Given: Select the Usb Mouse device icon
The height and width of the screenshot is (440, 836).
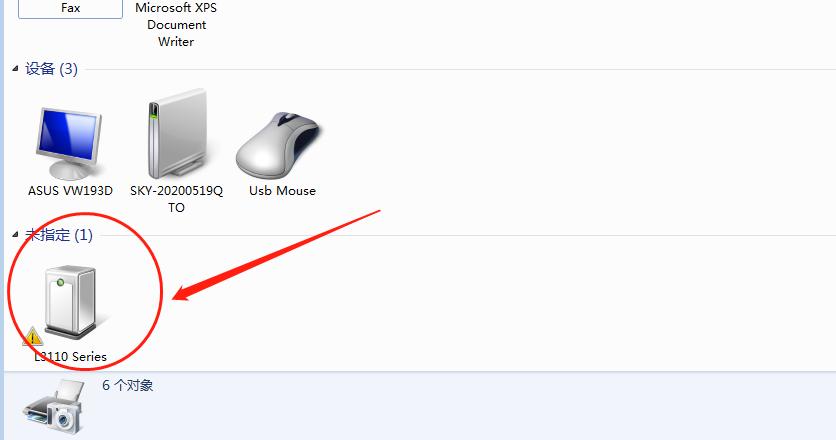Looking at the screenshot, I should coord(278,145).
